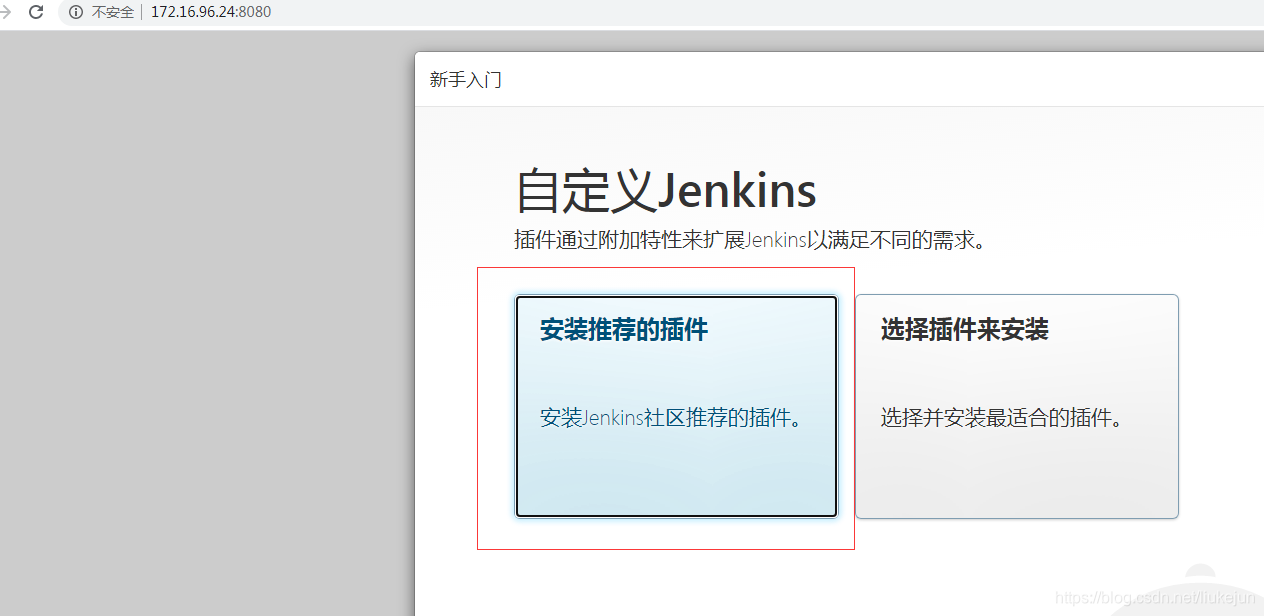Click the address bar URL 172.16.96.24:8080
The width and height of the screenshot is (1264, 616).
pos(211,12)
